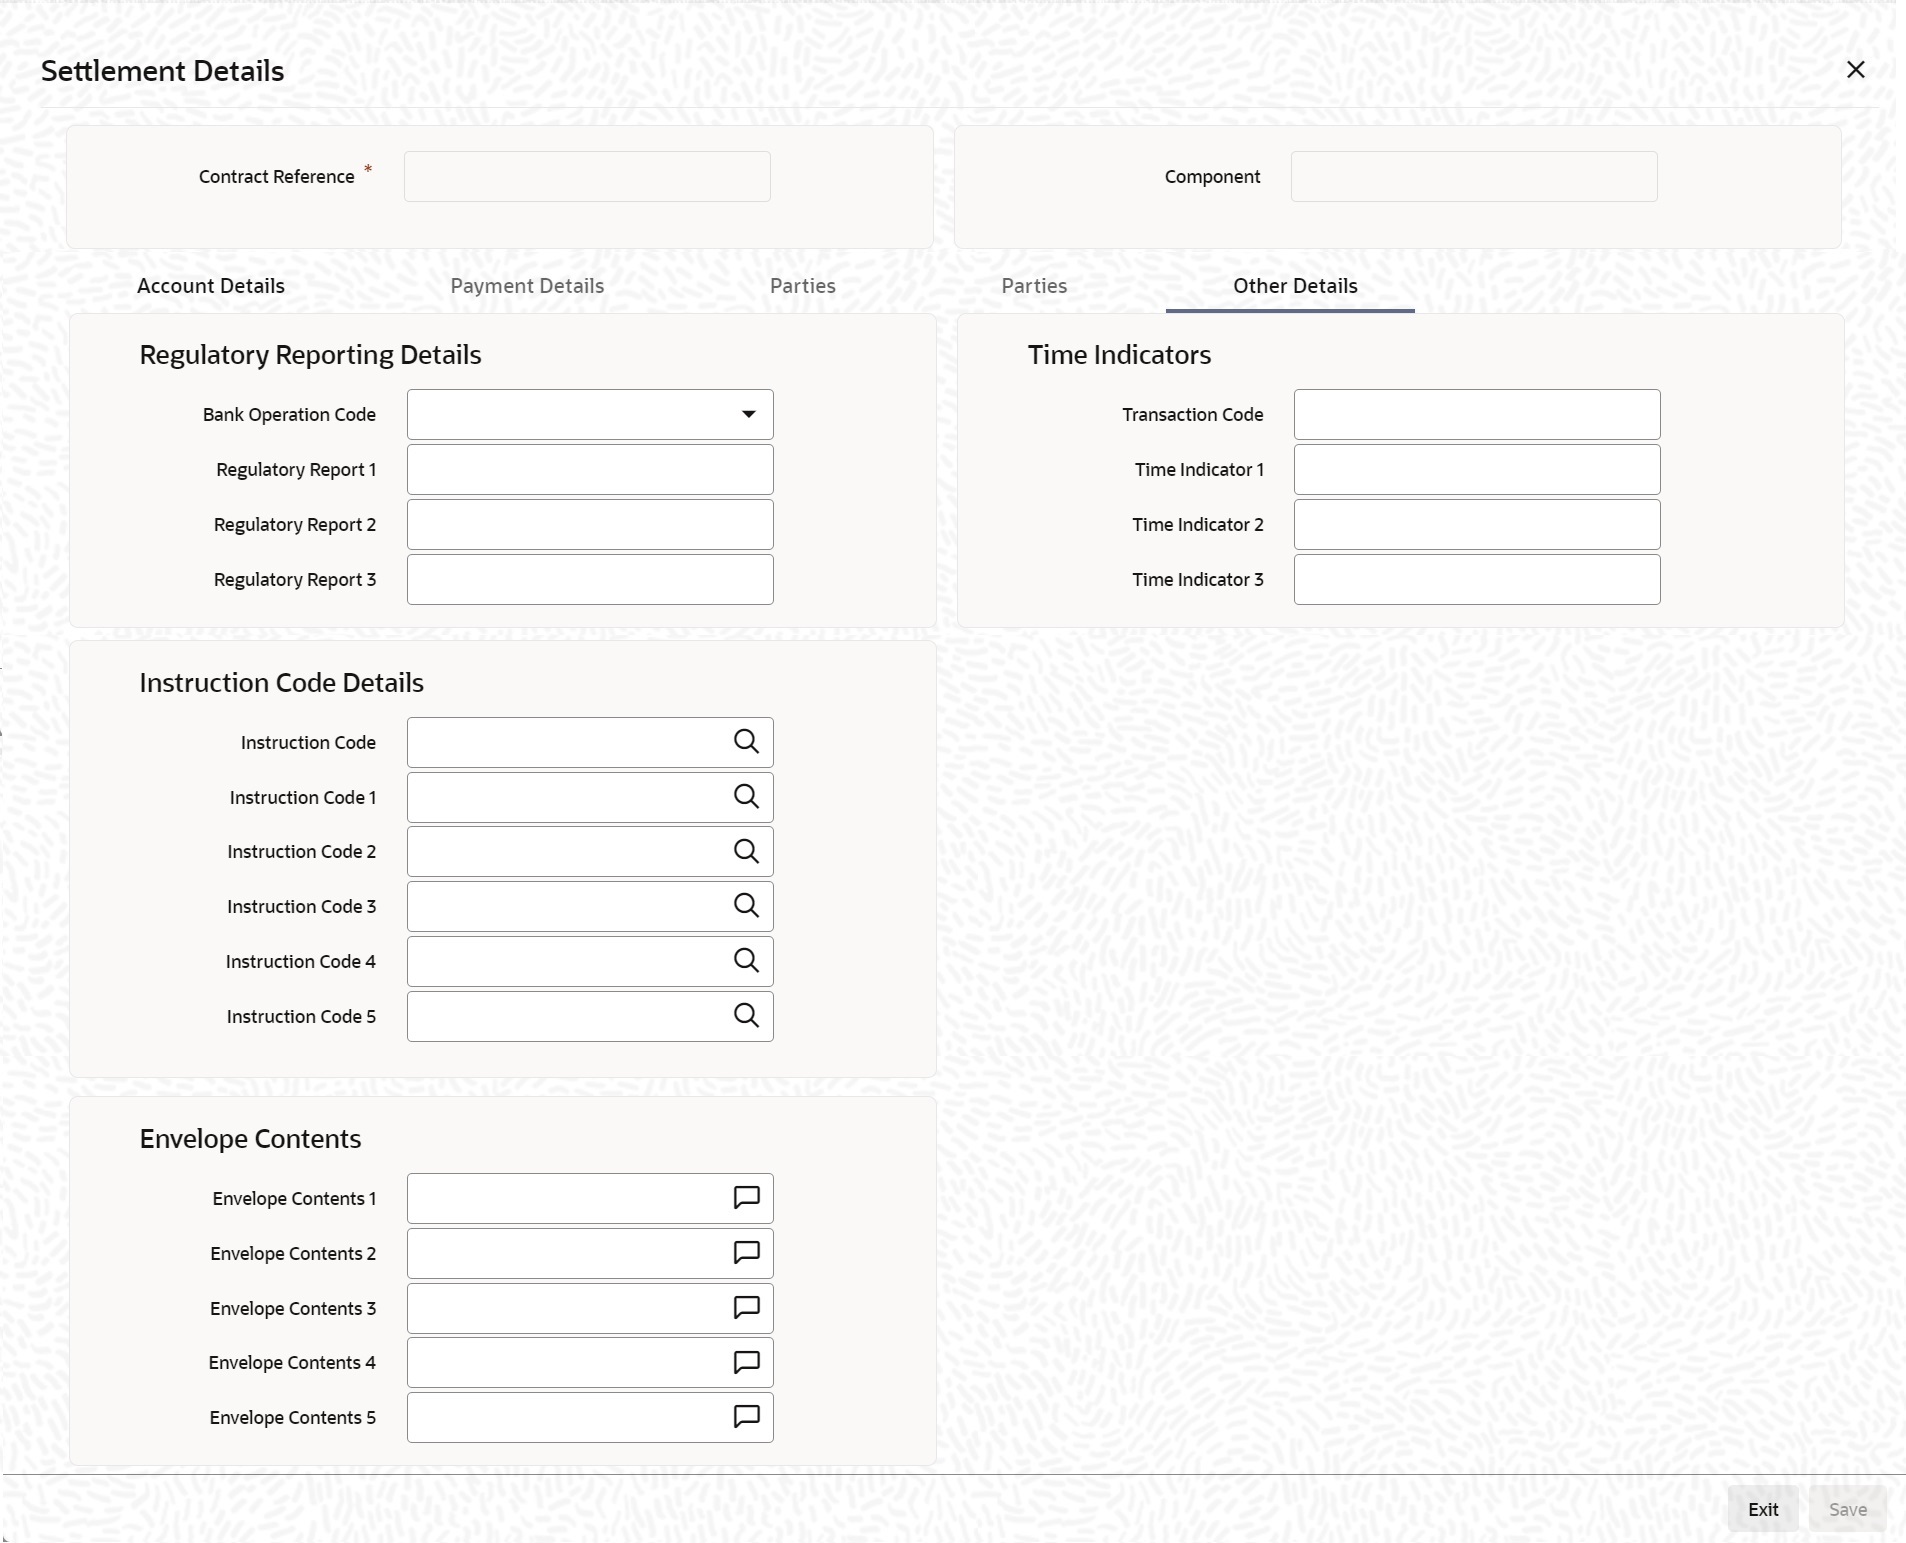Switch to the Payment Details tab
Image resolution: width=1906 pixels, height=1543 pixels.
(527, 286)
